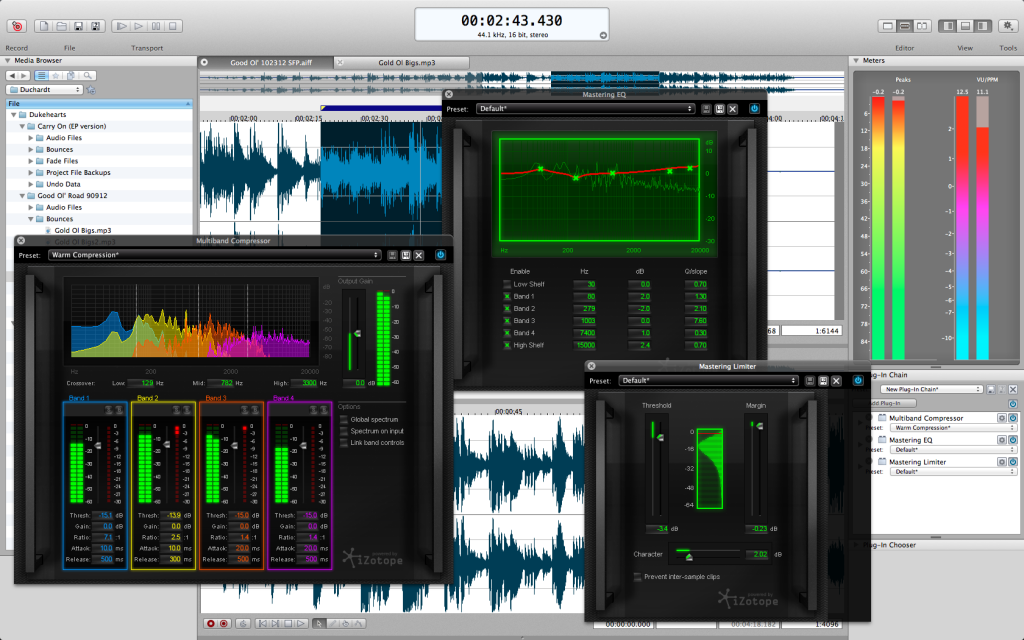Collapse the Meters panel
1024x640 pixels.
pos(856,61)
